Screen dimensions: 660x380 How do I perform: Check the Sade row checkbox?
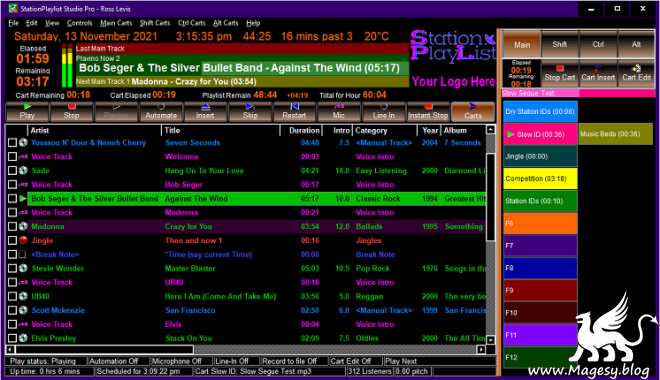[12, 170]
